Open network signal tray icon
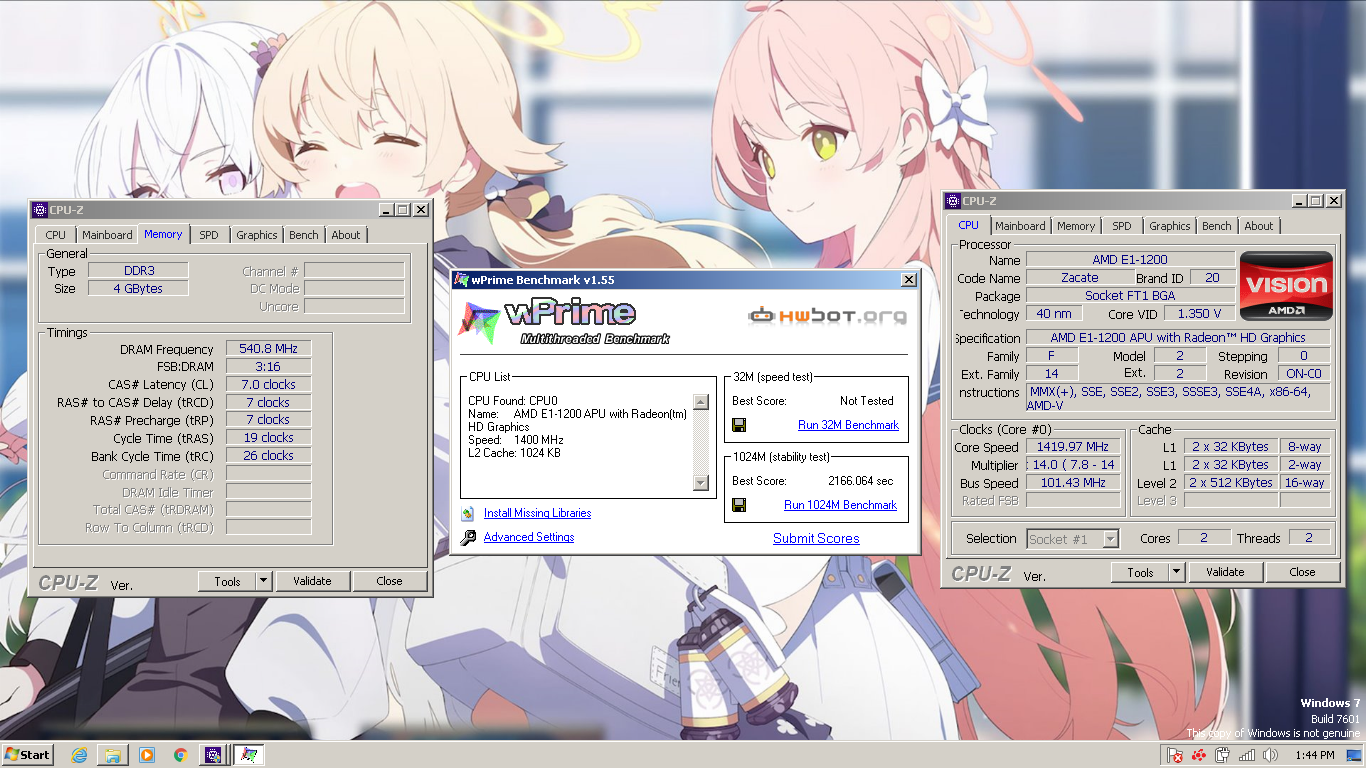This screenshot has height=768, width=1366. [x=1247, y=755]
